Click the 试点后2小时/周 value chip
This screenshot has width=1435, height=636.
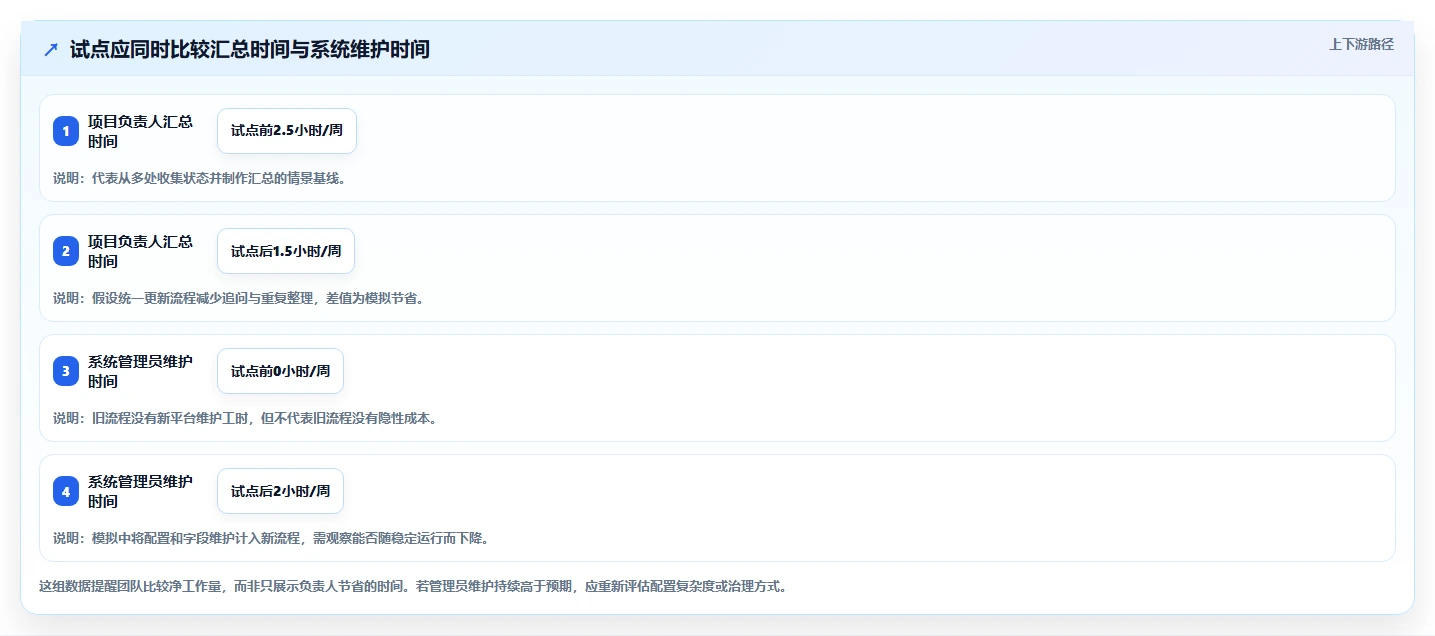[280, 491]
